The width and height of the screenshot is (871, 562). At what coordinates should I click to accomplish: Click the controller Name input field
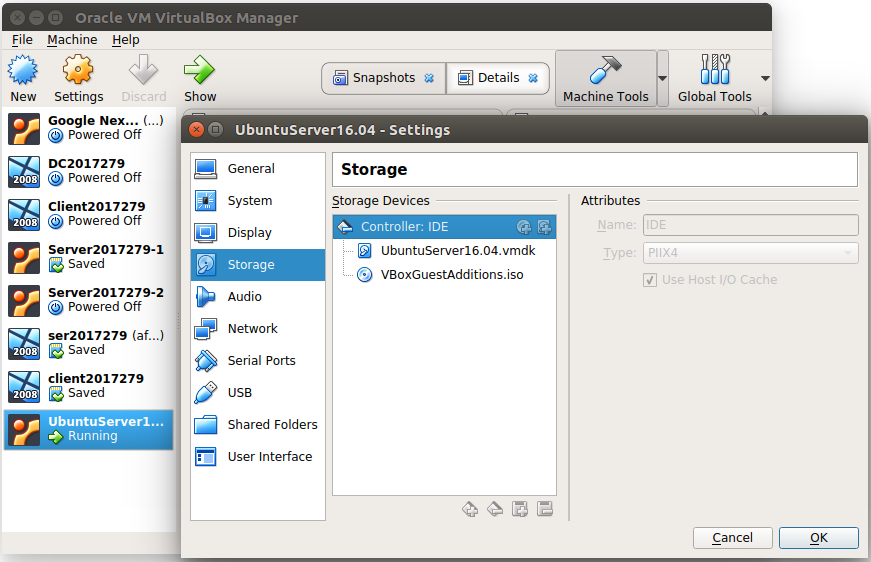750,226
